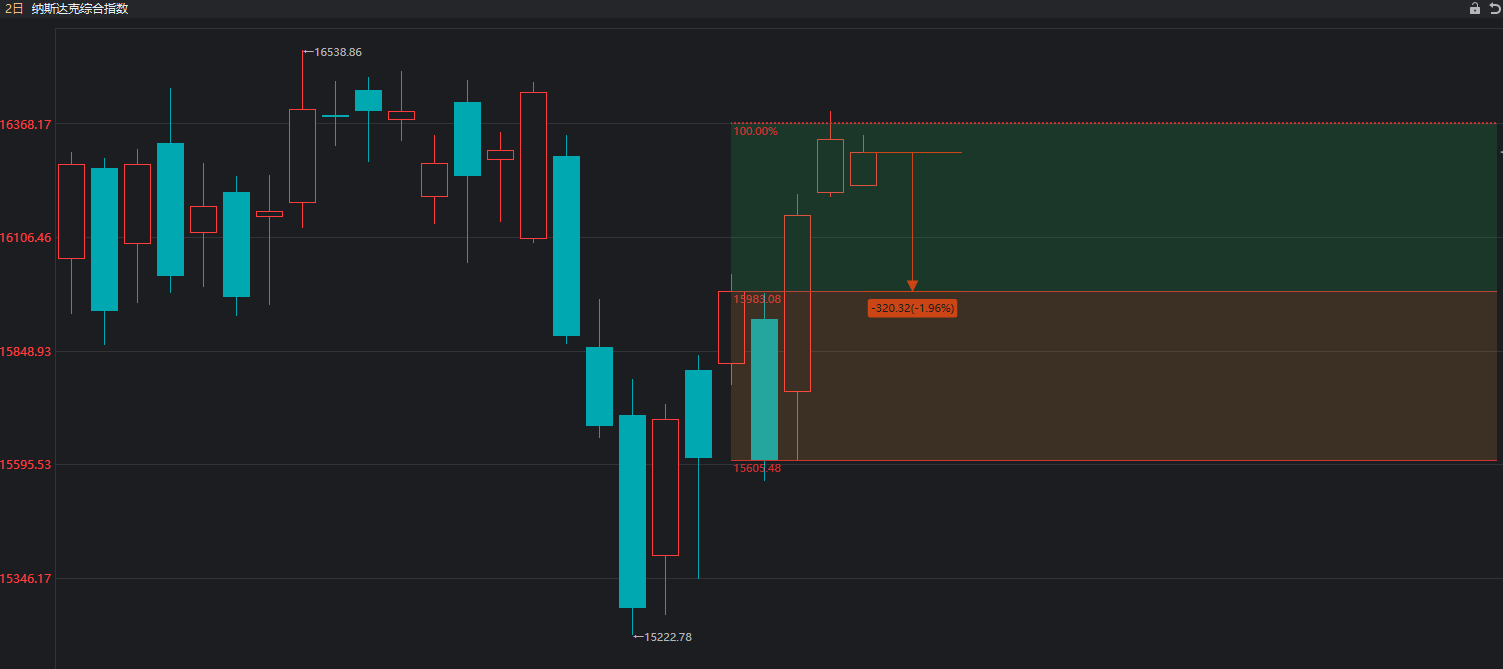Click the unlock padlock icon
This screenshot has width=1503, height=669.
(1474, 9)
